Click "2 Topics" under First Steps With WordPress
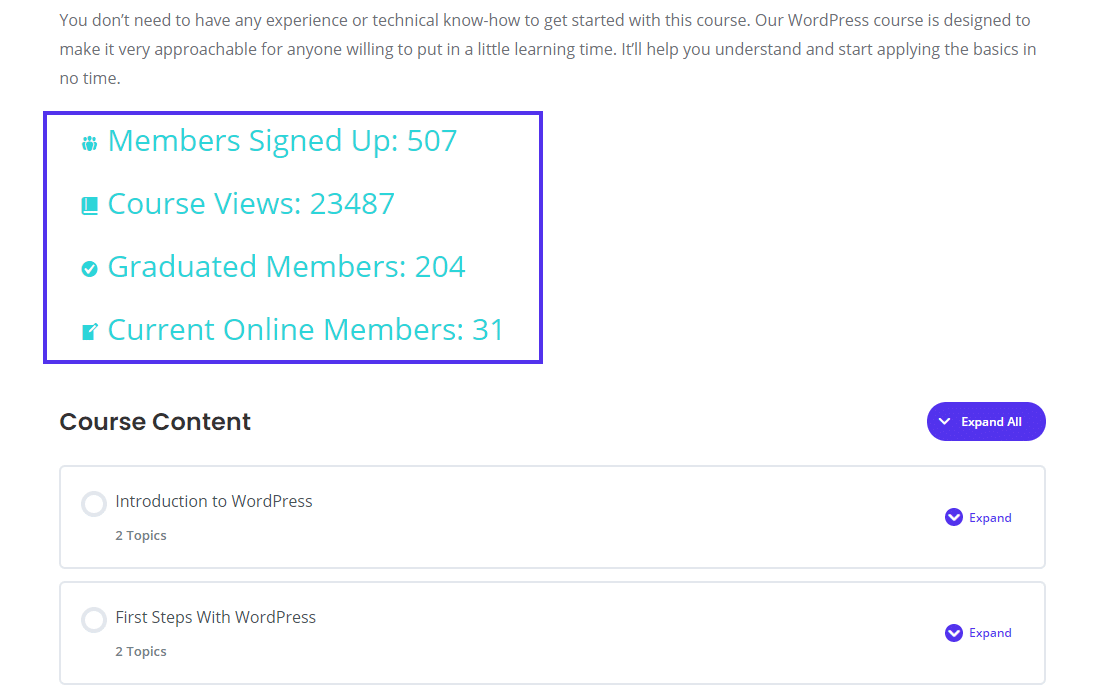 coord(141,652)
